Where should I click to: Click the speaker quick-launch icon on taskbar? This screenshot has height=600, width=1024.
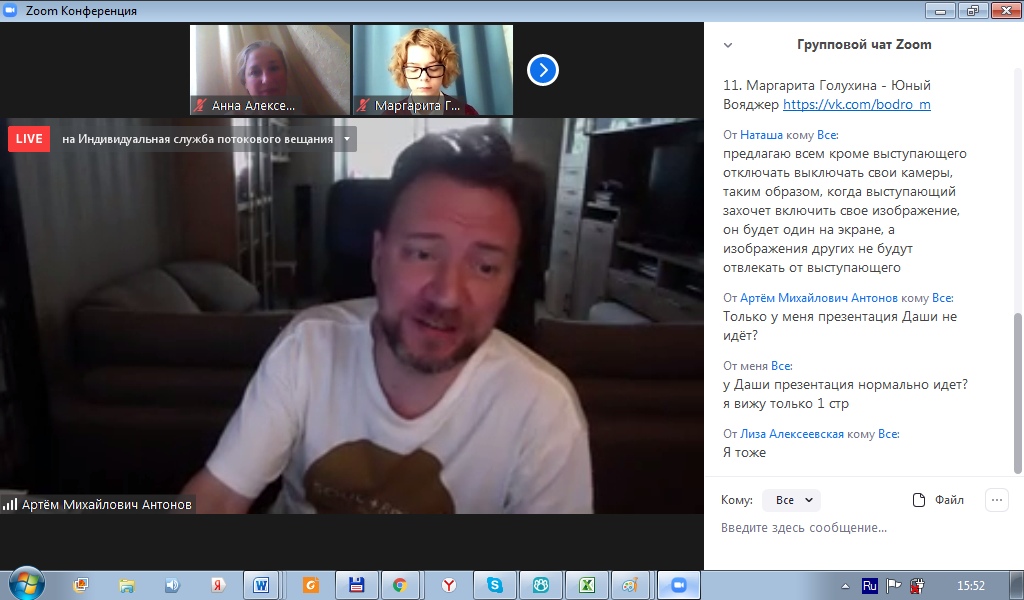point(172,586)
